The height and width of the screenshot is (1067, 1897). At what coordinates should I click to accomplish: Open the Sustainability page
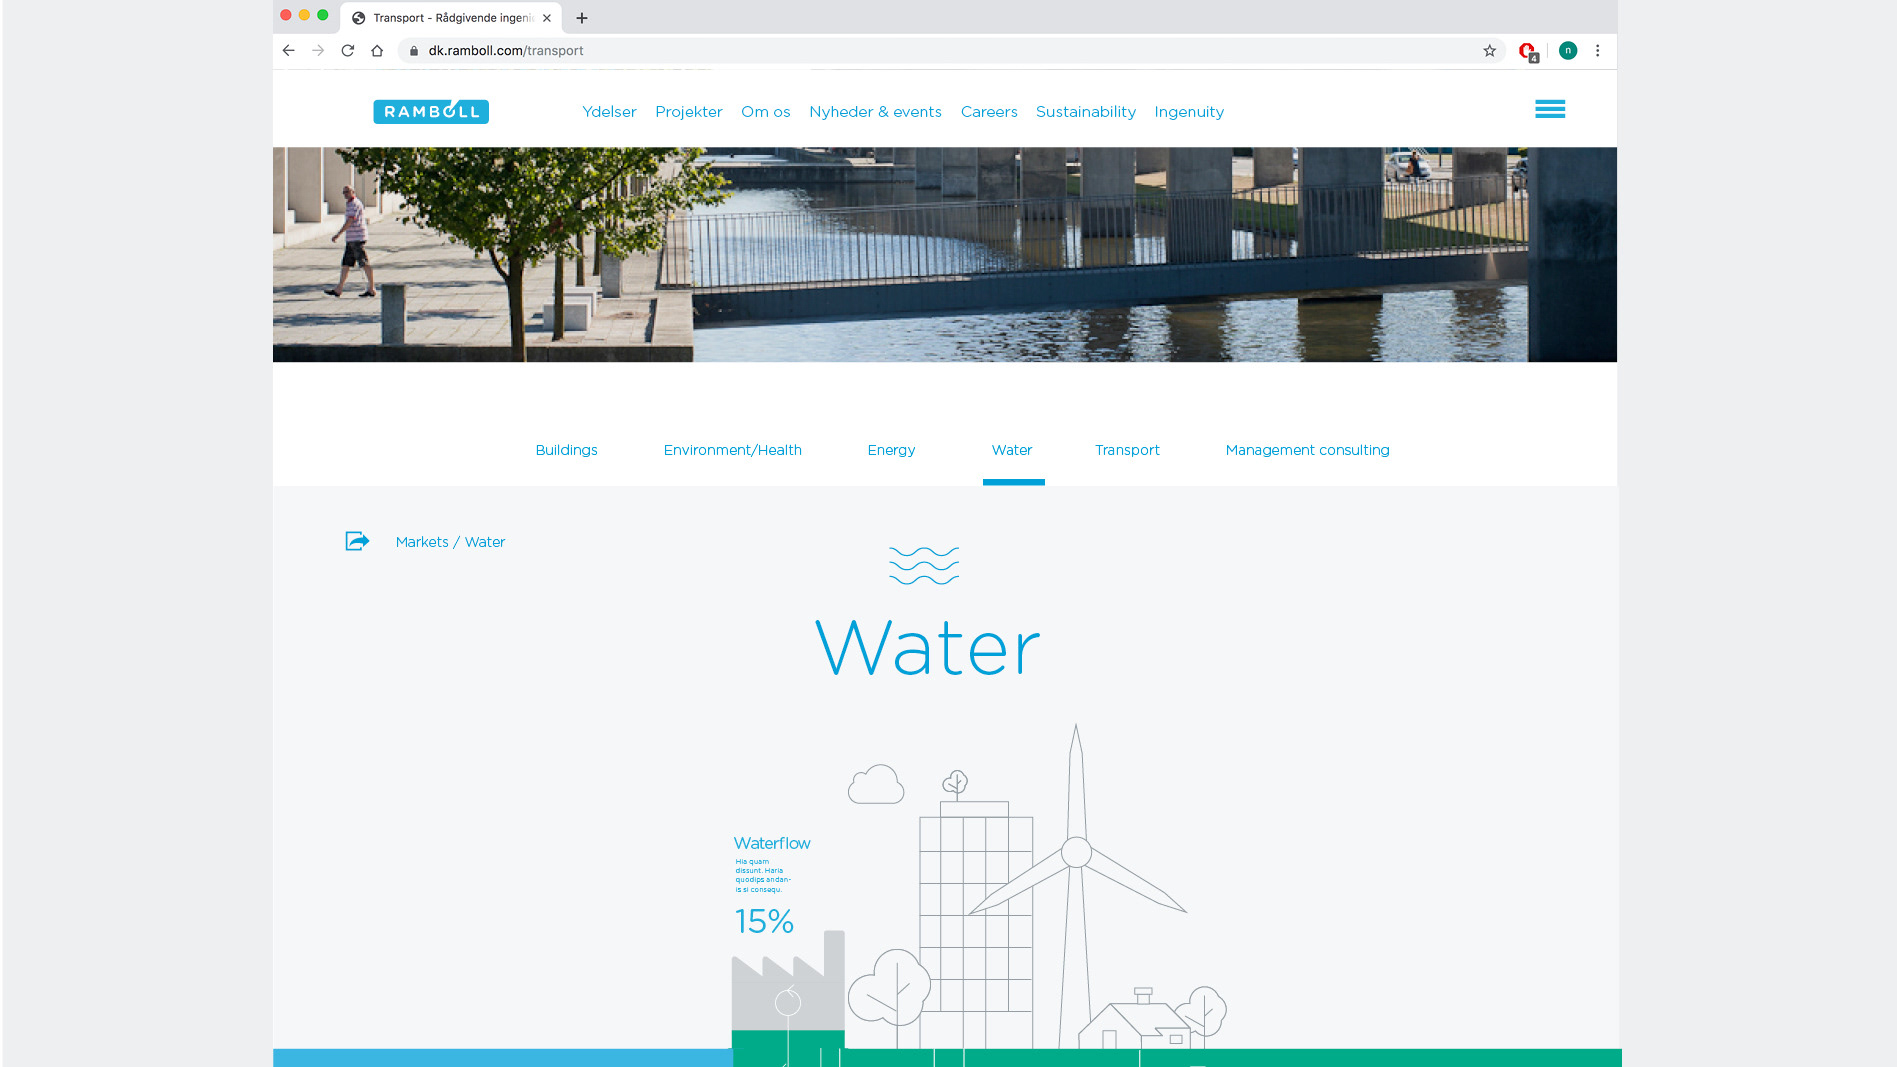(1086, 112)
